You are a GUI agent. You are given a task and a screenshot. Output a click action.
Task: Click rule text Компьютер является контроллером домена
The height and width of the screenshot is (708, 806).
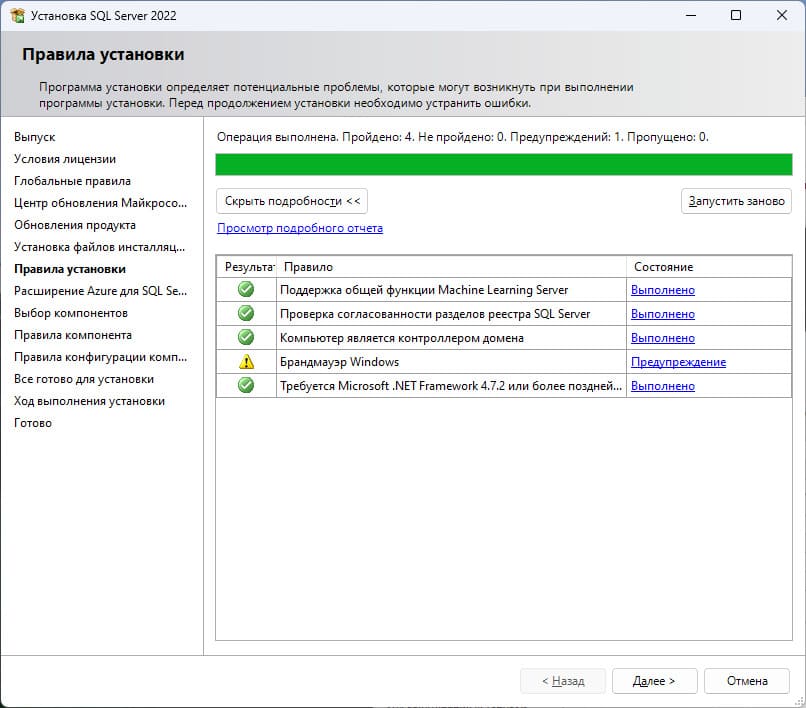(x=401, y=338)
